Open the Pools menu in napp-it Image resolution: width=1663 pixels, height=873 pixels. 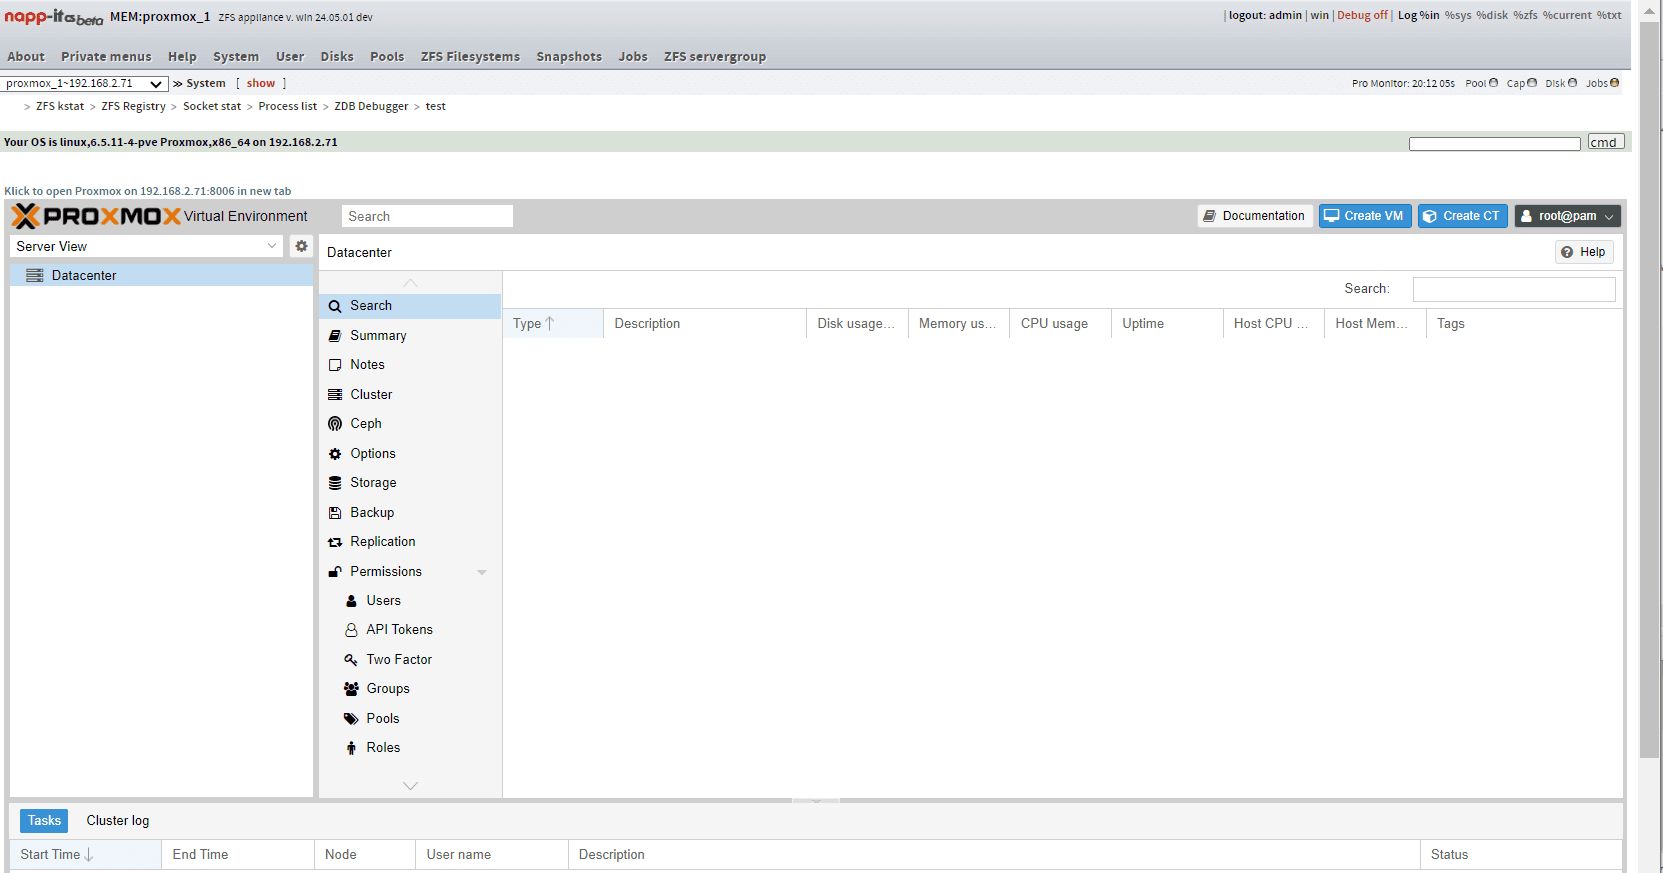(x=387, y=57)
